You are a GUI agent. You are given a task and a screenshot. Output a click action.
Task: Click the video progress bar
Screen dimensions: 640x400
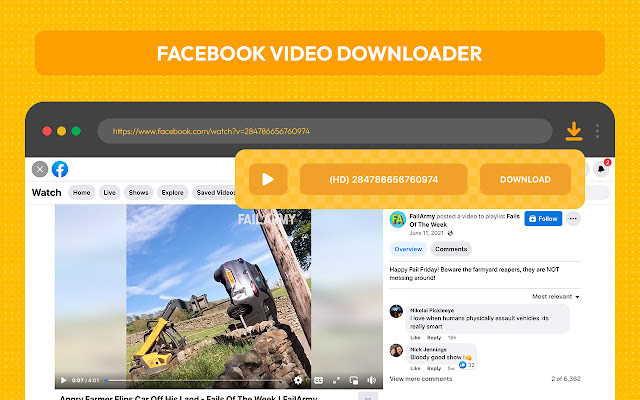193,380
